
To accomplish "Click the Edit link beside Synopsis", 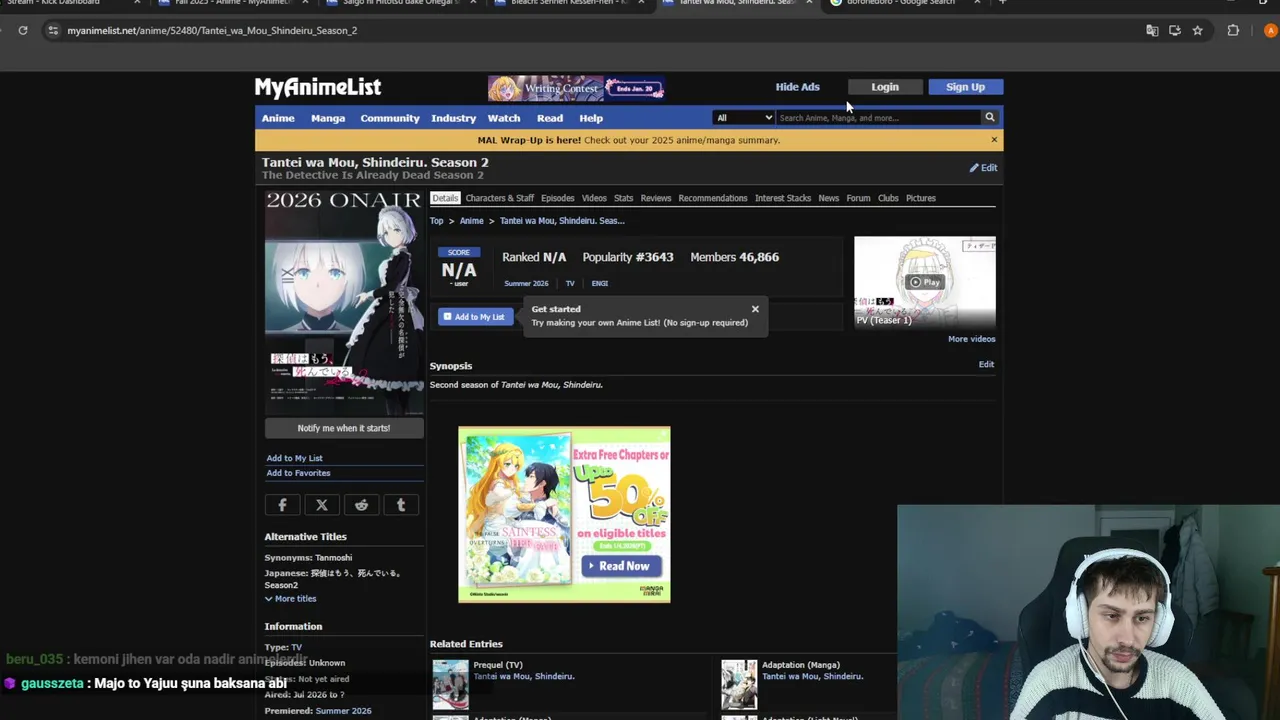I will coord(986,364).
